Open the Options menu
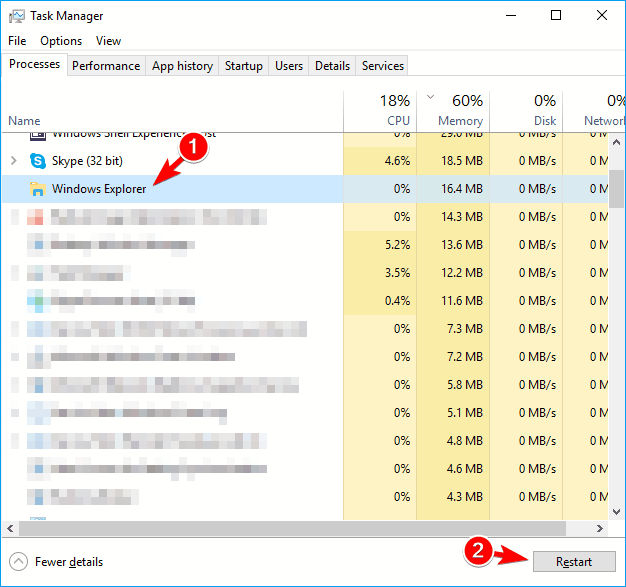 [x=61, y=41]
